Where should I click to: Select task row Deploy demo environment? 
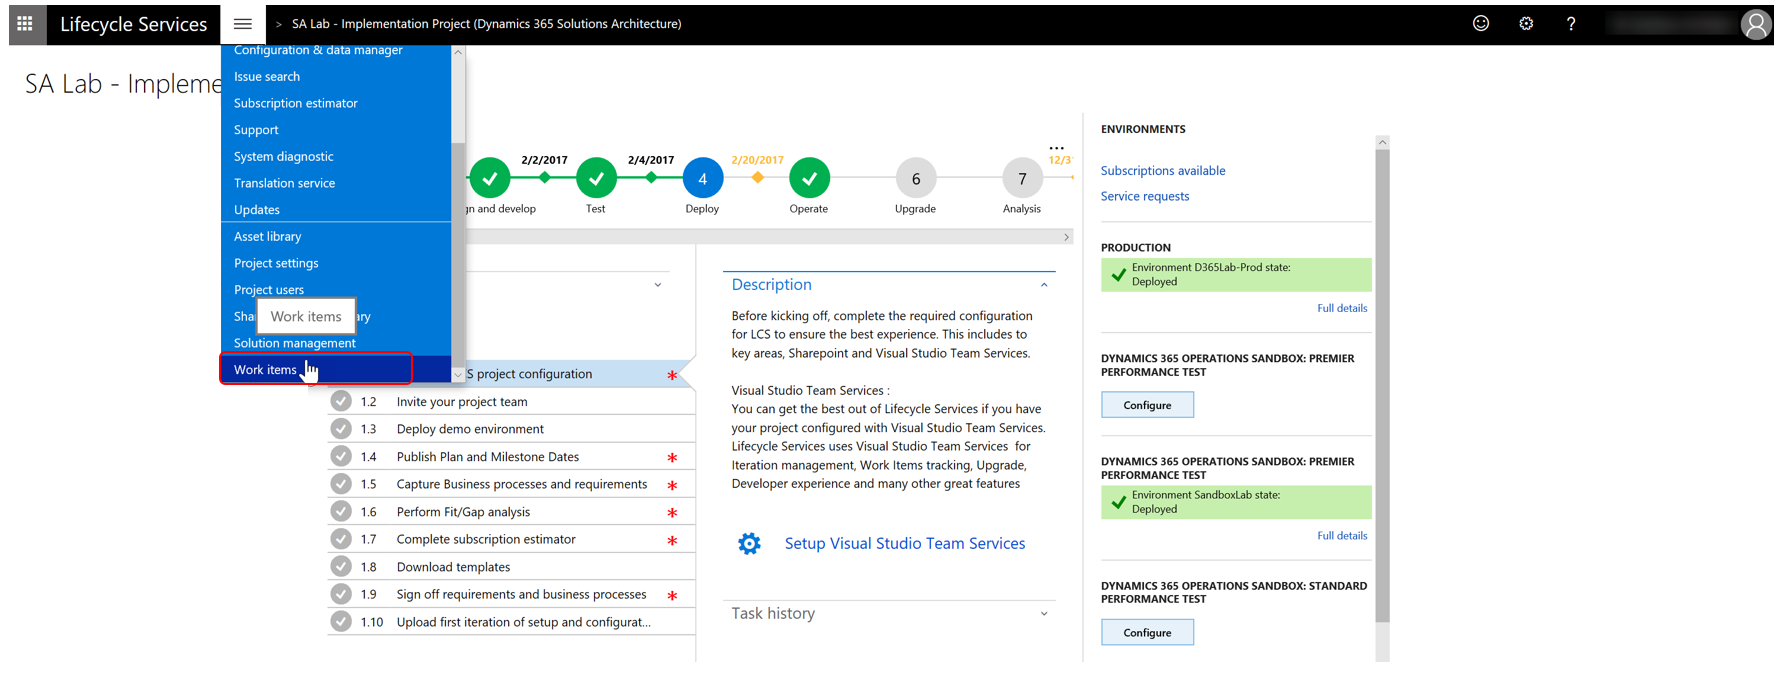tap(511, 429)
